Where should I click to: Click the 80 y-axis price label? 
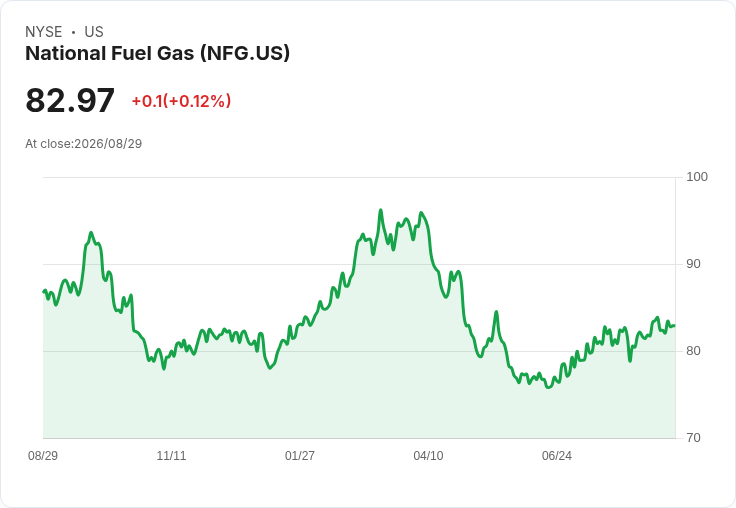click(x=693, y=351)
